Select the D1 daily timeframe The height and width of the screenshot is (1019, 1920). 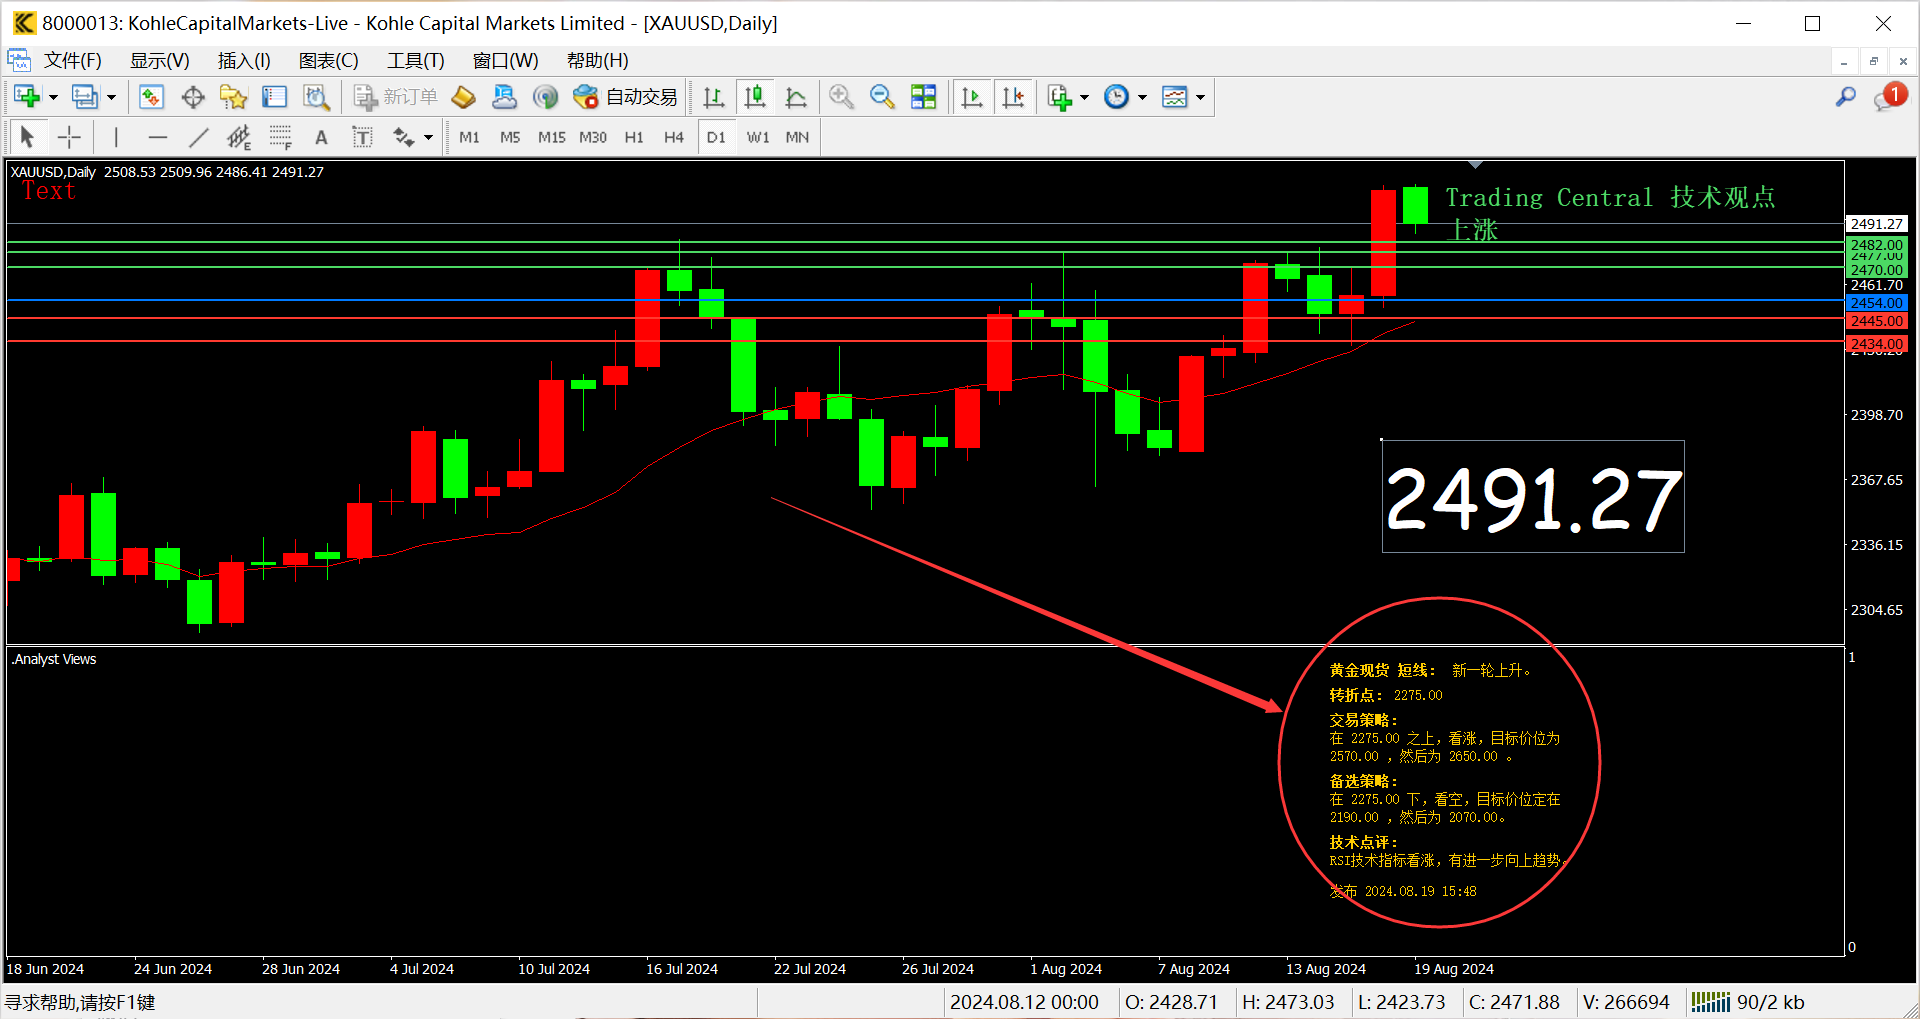[716, 137]
